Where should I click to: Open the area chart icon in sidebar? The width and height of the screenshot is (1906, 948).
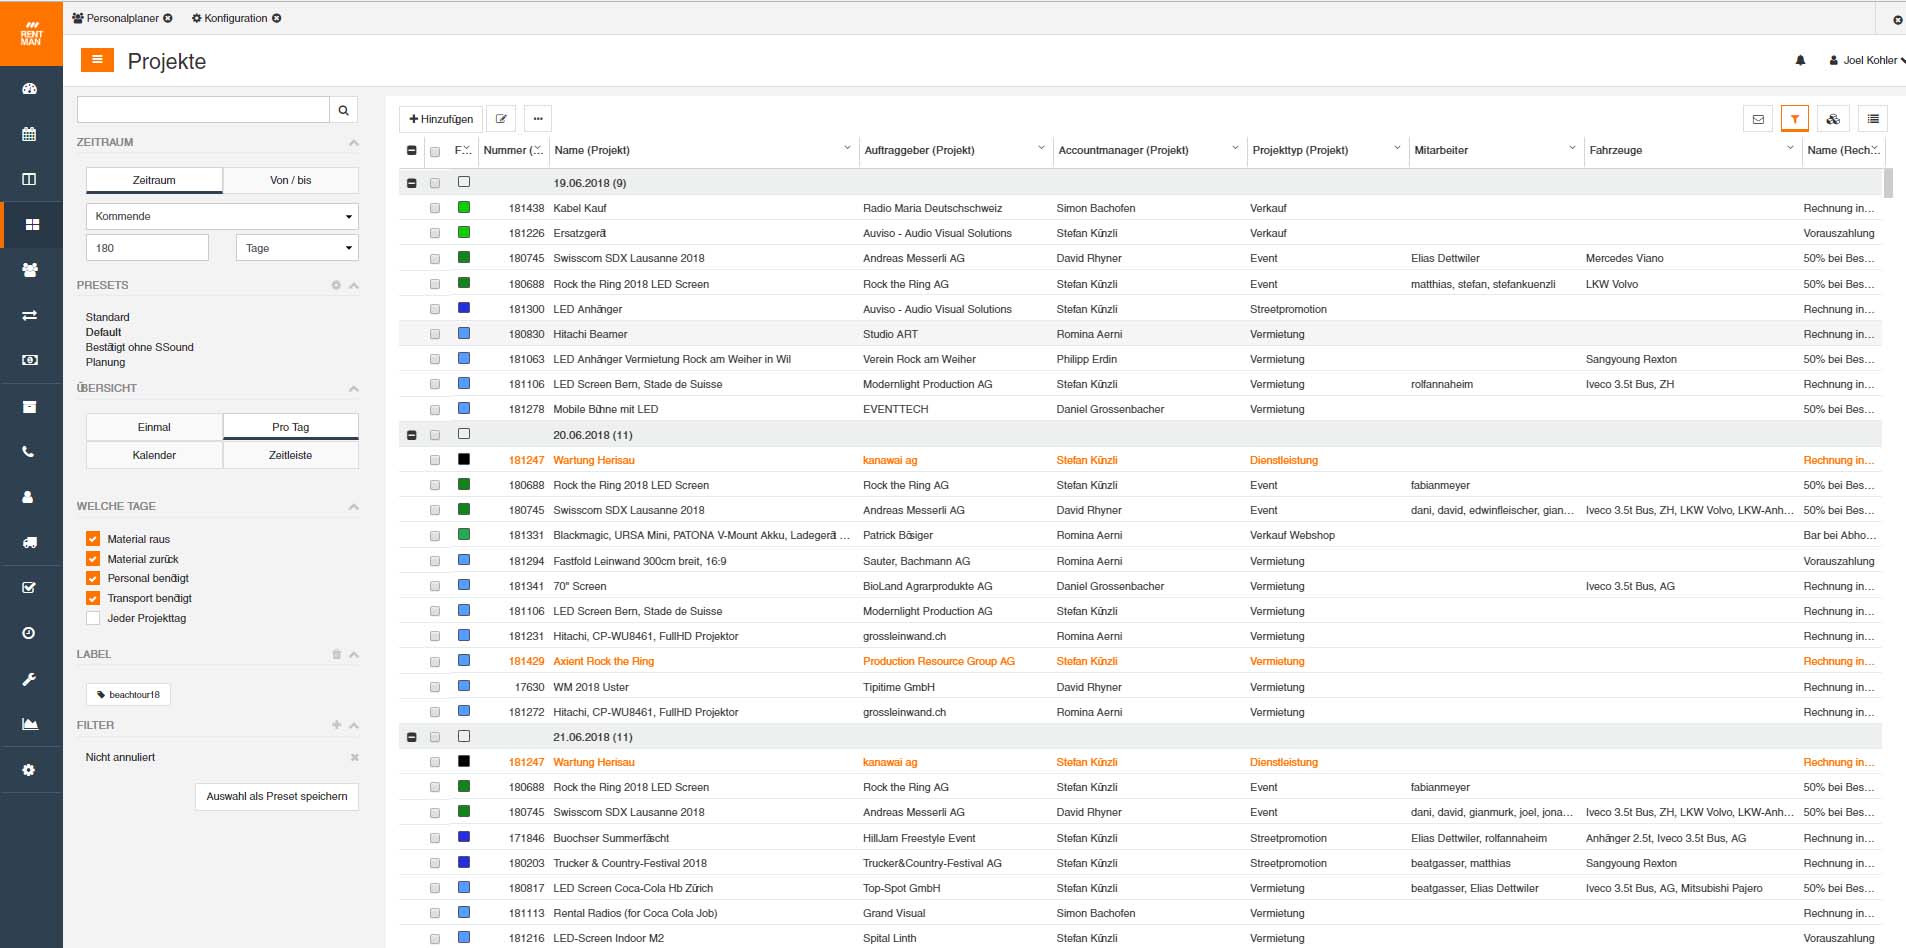(30, 724)
